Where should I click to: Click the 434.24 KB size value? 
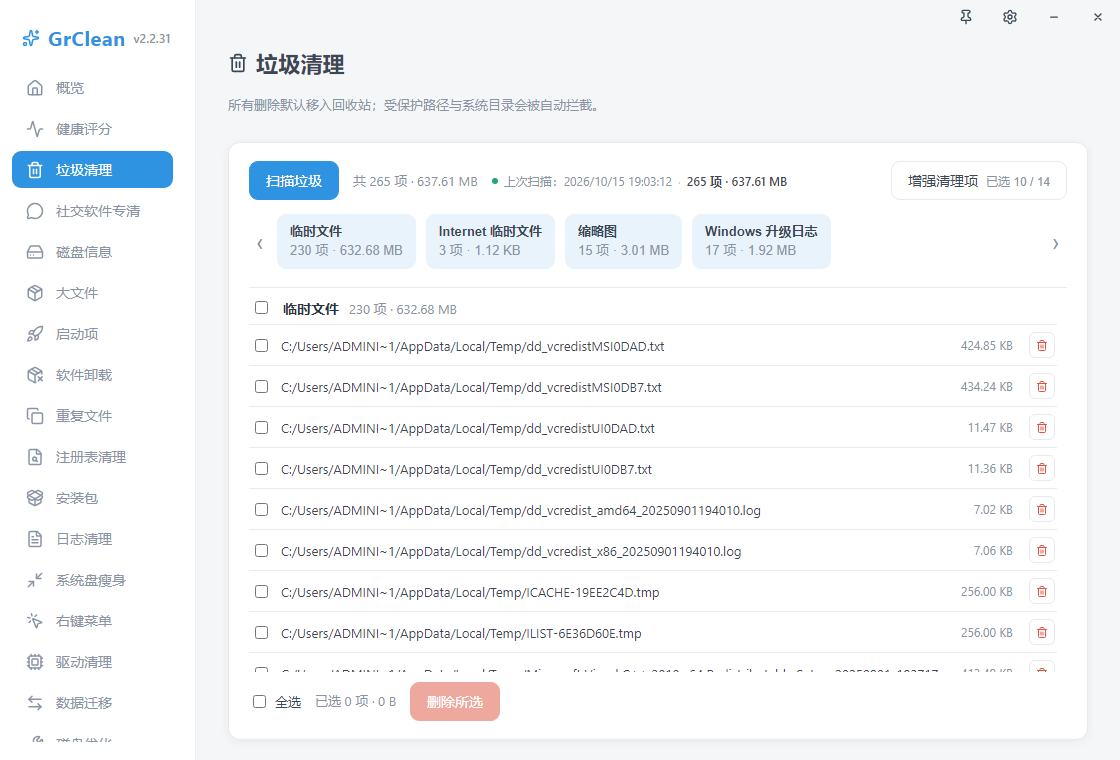click(986, 386)
